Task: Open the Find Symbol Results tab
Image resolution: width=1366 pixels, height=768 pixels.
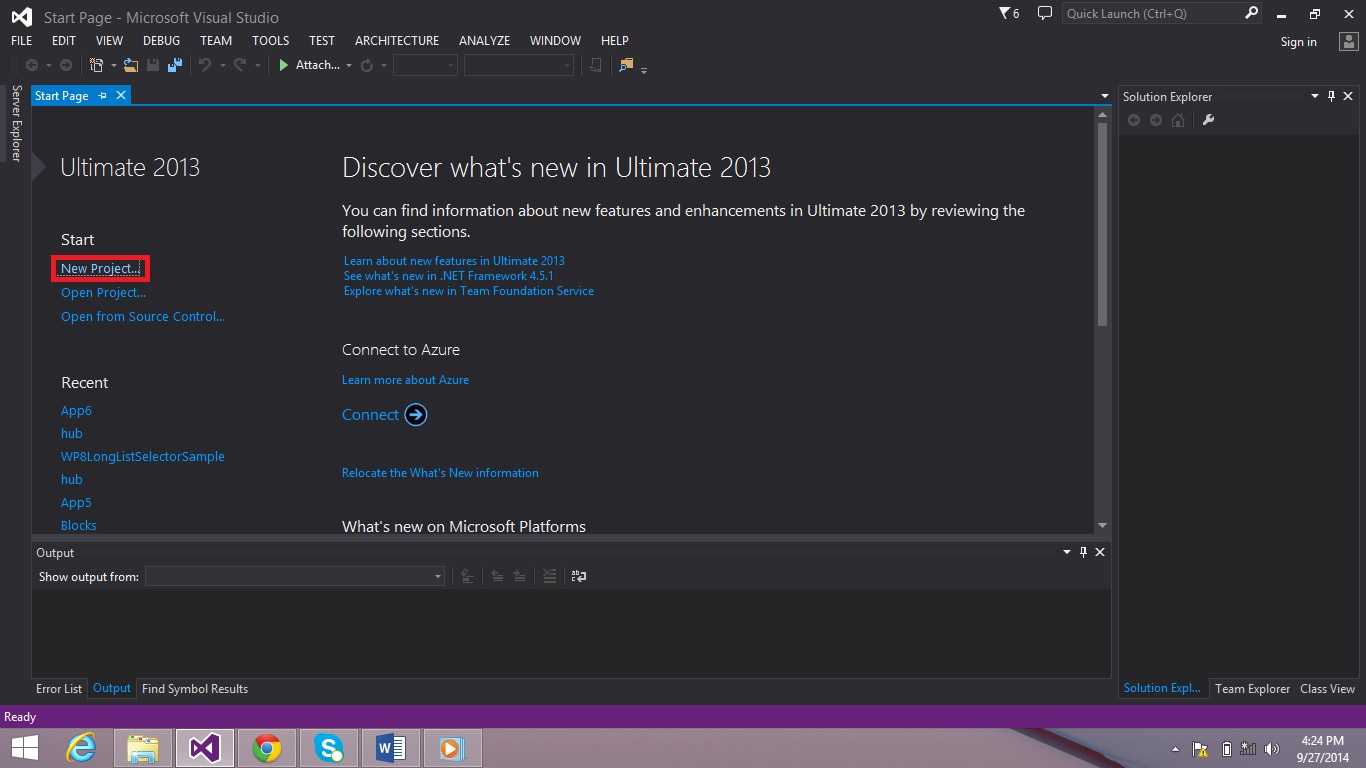Action: tap(195, 689)
